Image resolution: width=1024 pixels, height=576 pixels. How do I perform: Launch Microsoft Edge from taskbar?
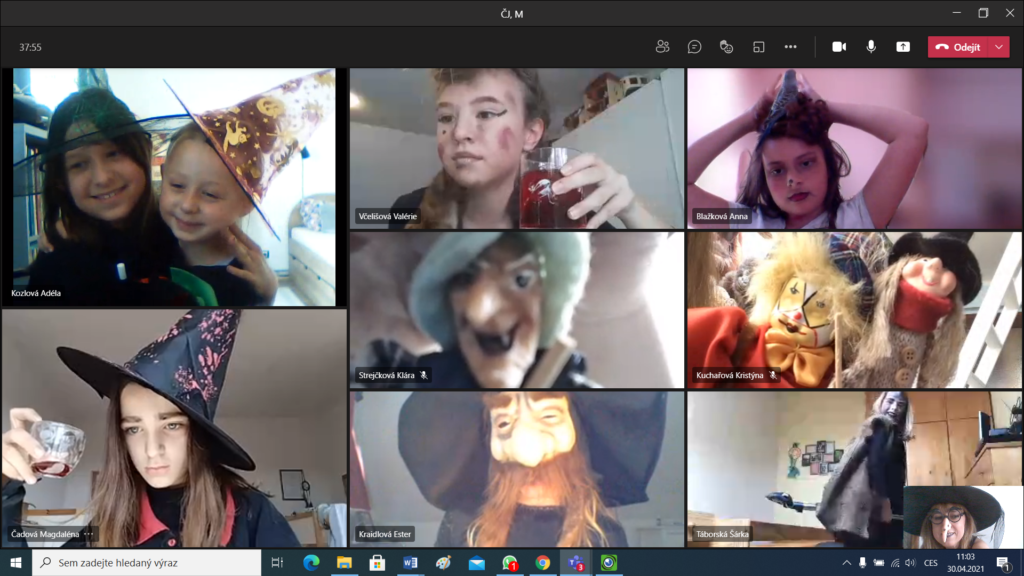tap(311, 562)
